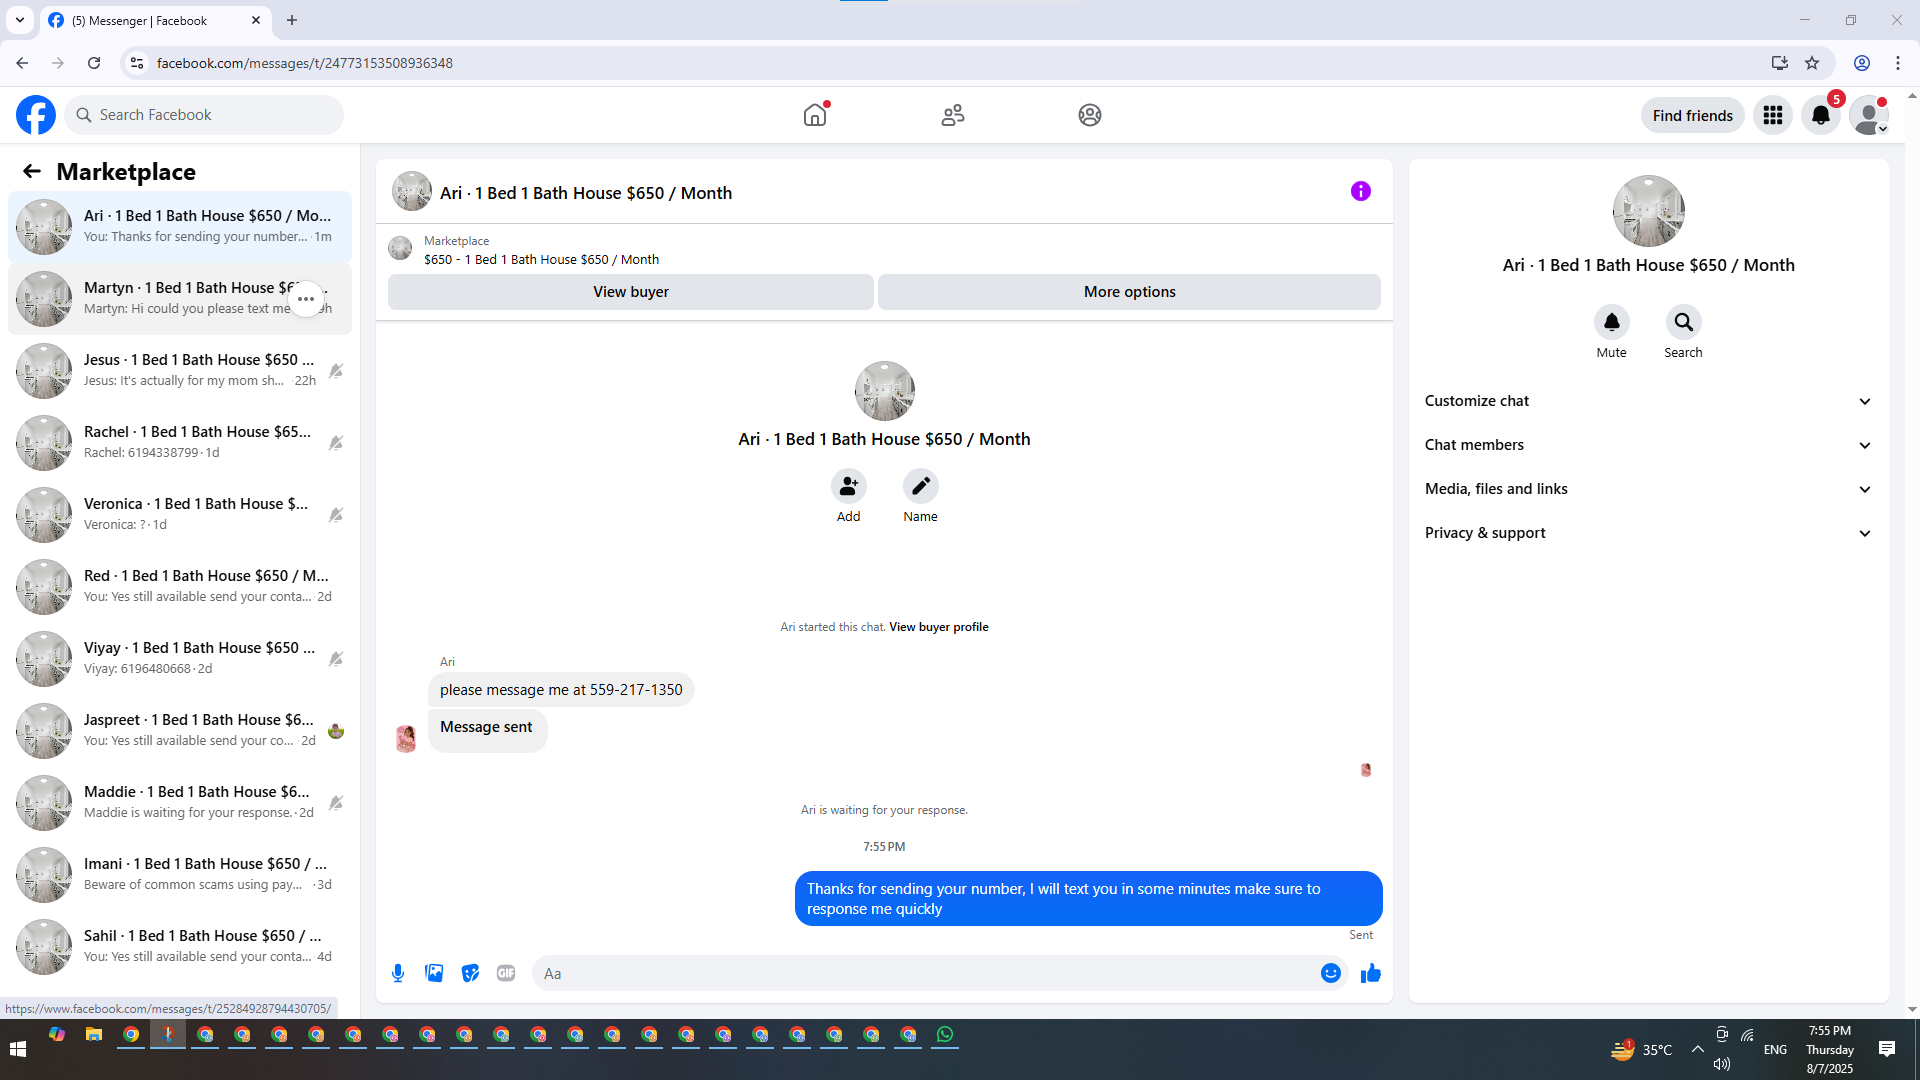Mute conversation using bell icon
This screenshot has width=1920, height=1080.
click(x=1612, y=322)
